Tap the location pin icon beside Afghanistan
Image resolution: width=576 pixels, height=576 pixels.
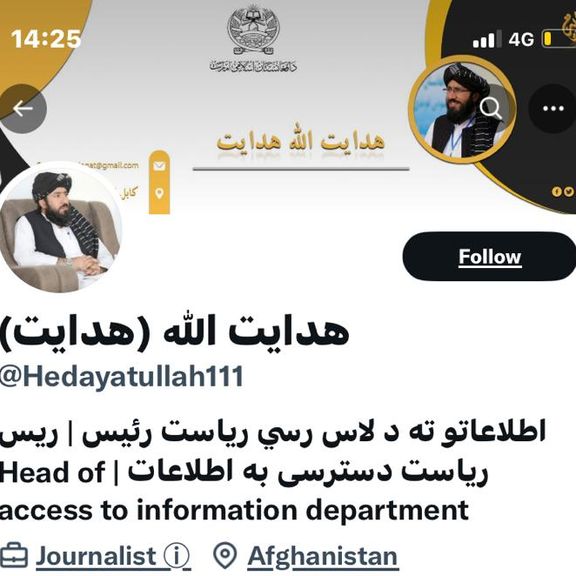pyautogui.click(x=225, y=556)
